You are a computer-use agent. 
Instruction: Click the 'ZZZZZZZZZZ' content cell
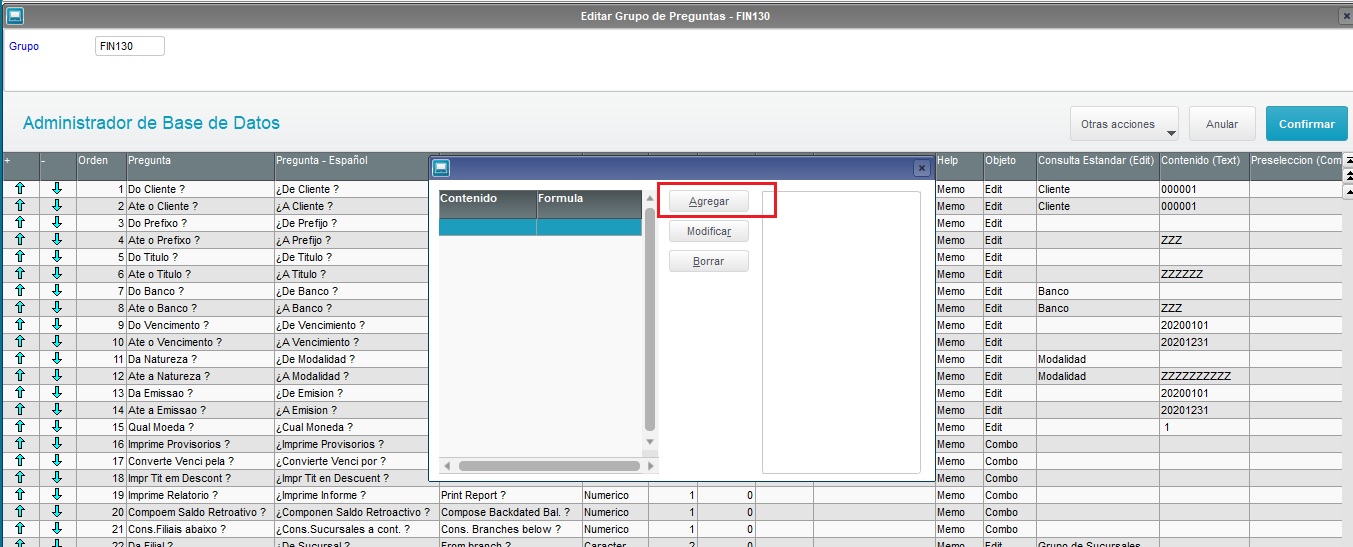pos(1204,376)
